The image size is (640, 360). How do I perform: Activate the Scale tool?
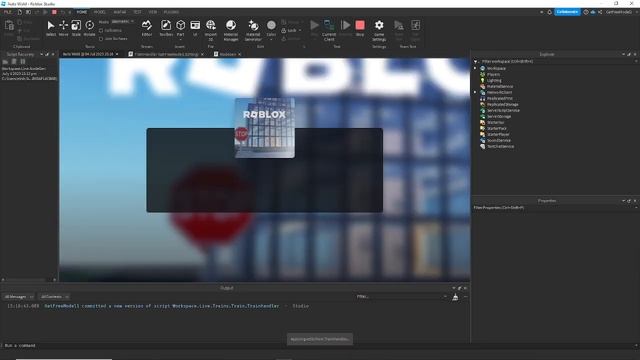(76, 28)
